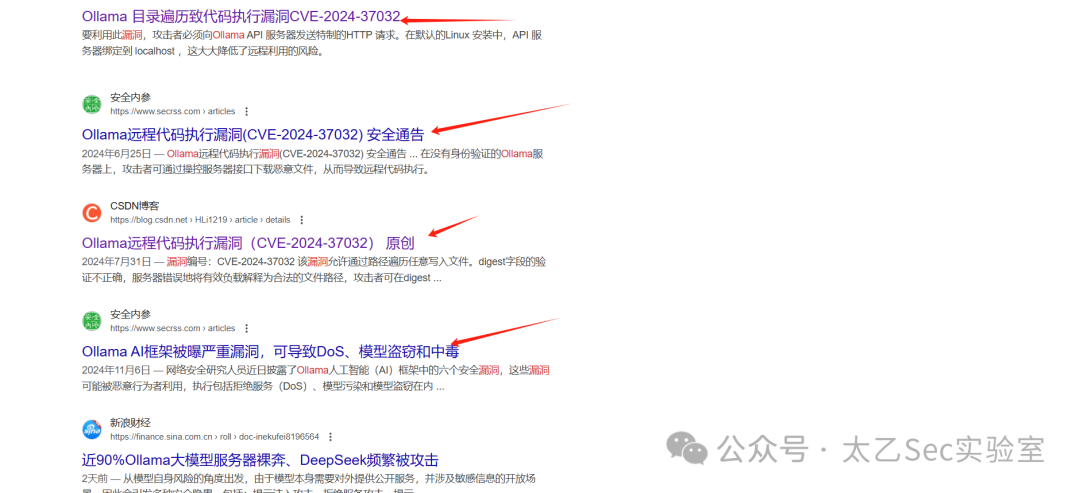Open three-dot menu beside blog.csdn.net URL

tap(301, 220)
